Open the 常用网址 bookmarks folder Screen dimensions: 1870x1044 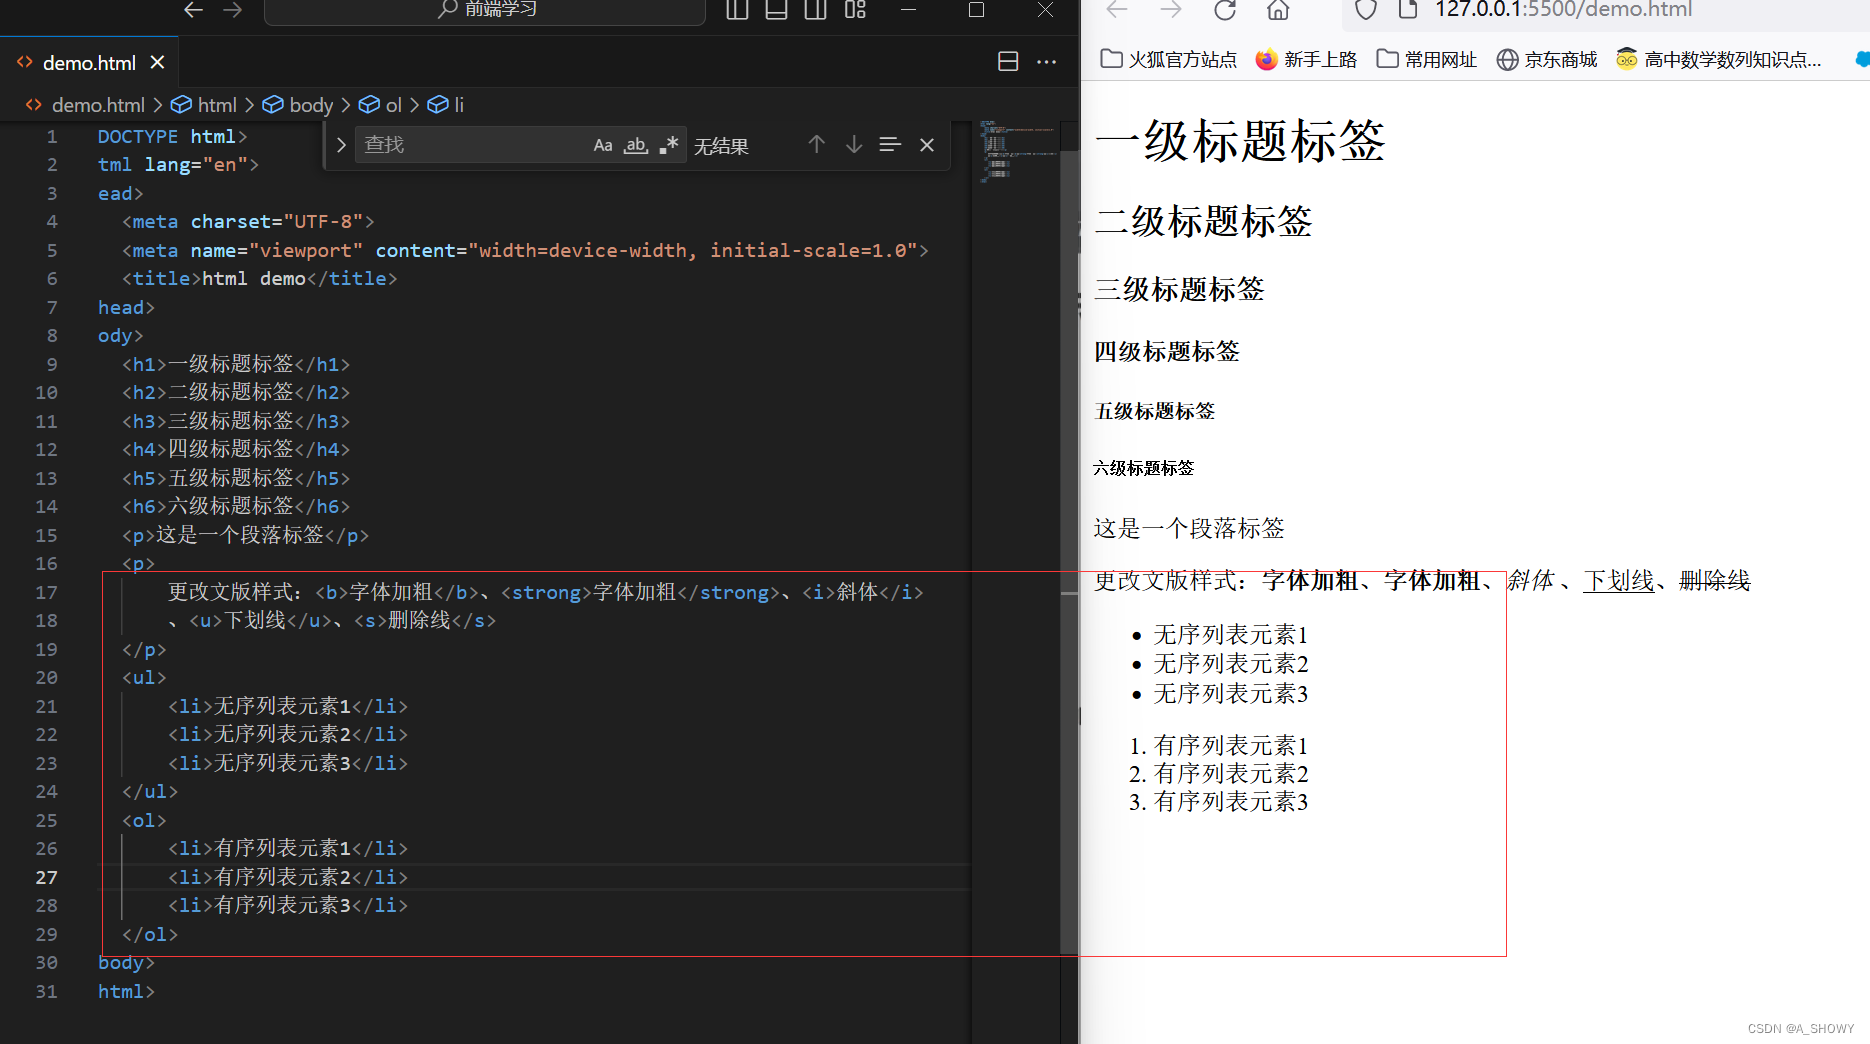click(1430, 59)
